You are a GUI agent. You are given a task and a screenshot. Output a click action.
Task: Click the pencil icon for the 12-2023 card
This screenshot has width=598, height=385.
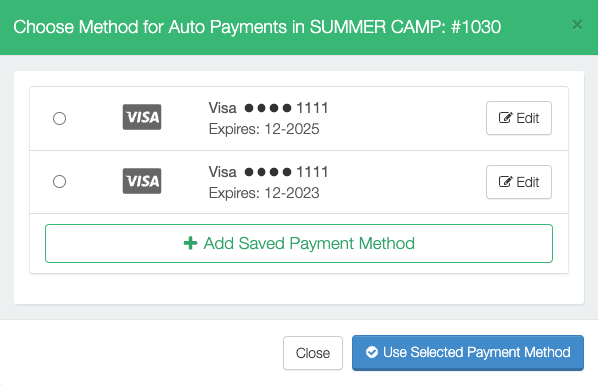pos(505,182)
